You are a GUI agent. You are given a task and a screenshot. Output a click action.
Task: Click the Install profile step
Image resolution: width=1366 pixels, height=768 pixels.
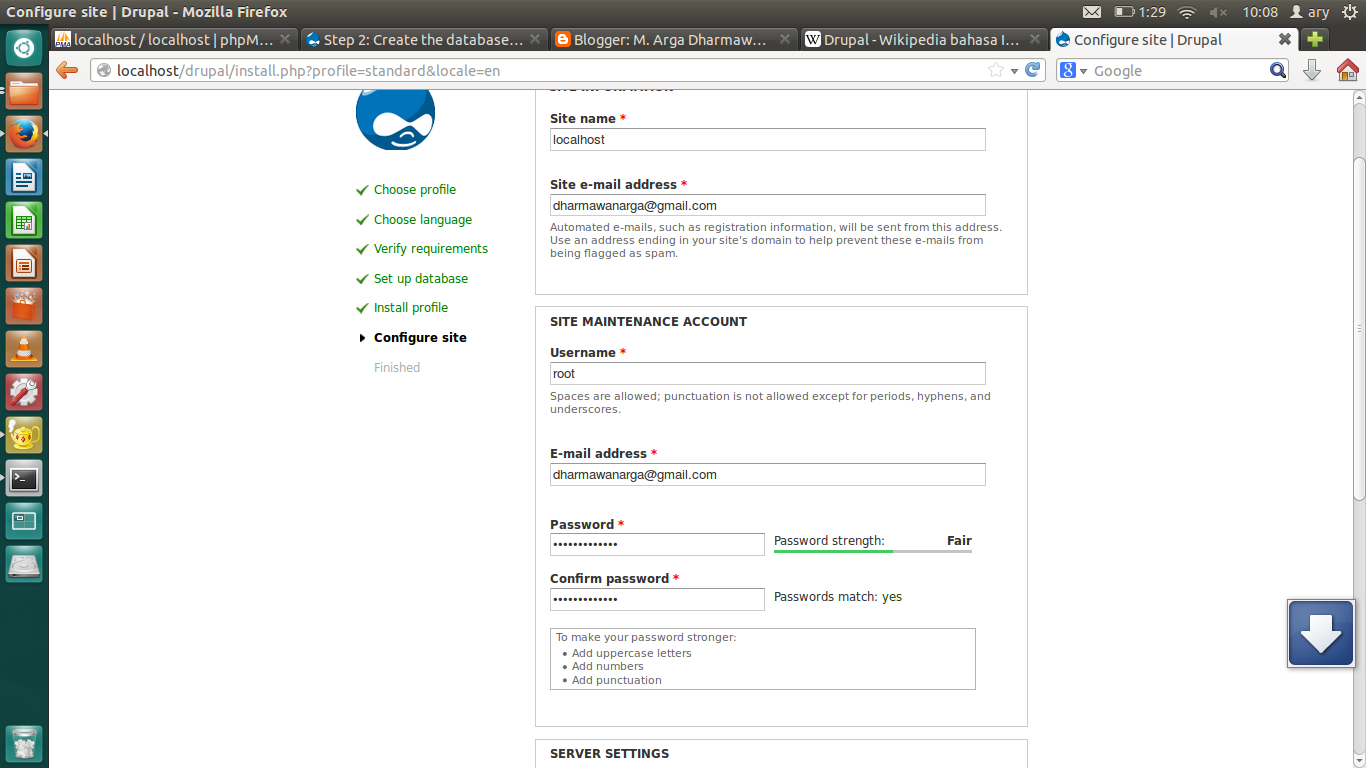(x=411, y=308)
